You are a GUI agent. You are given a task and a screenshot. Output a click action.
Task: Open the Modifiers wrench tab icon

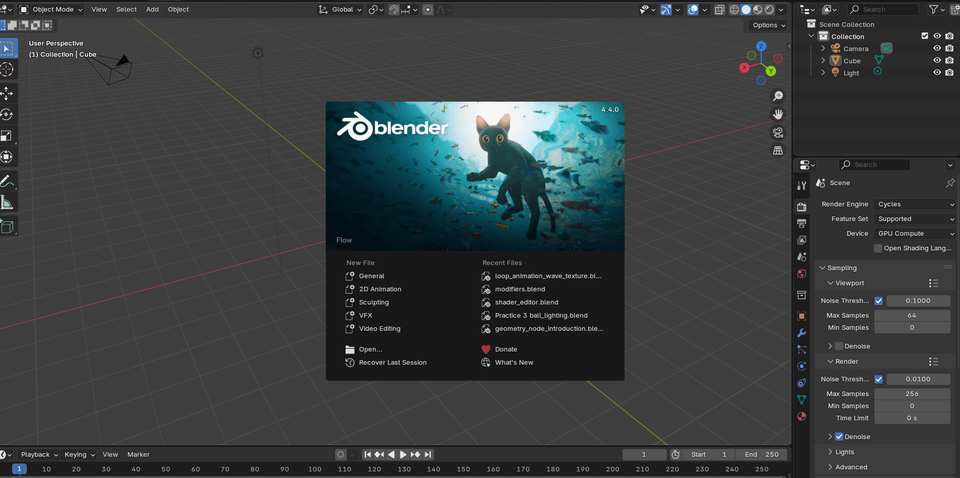click(801, 333)
